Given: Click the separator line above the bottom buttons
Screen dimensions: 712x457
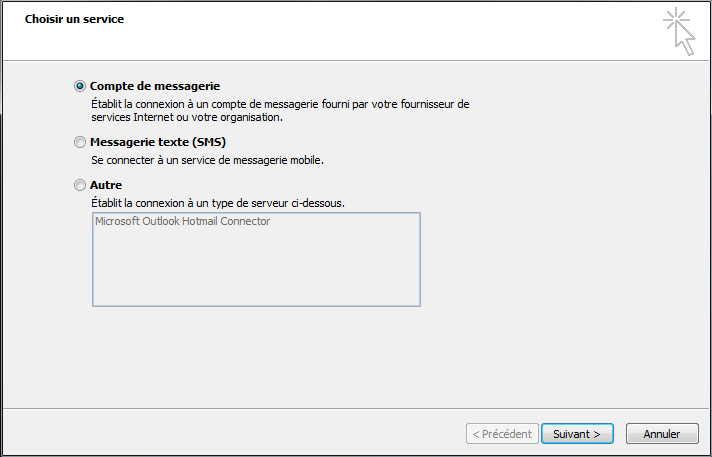Looking at the screenshot, I should pos(356,408).
